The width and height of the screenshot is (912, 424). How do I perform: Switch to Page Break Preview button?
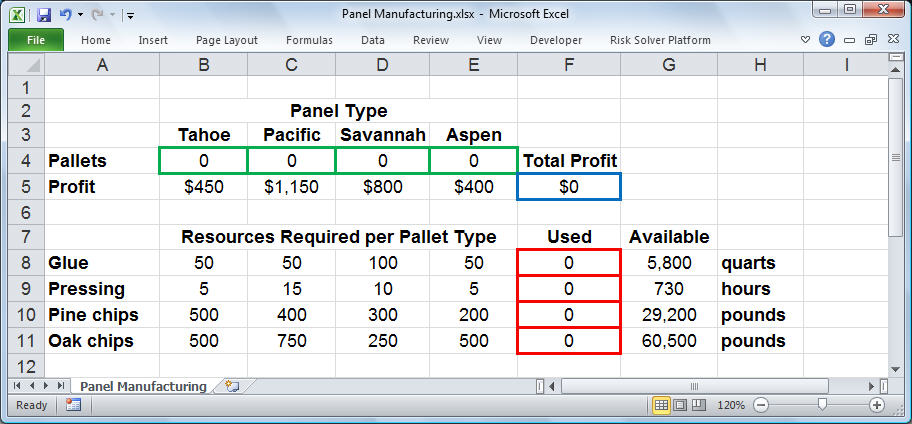697,405
